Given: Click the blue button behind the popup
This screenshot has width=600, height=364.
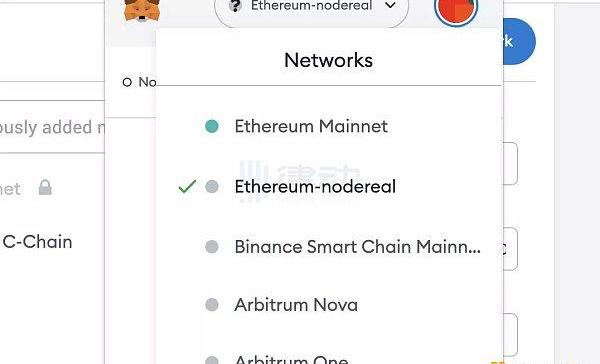Looking at the screenshot, I should [x=519, y=41].
